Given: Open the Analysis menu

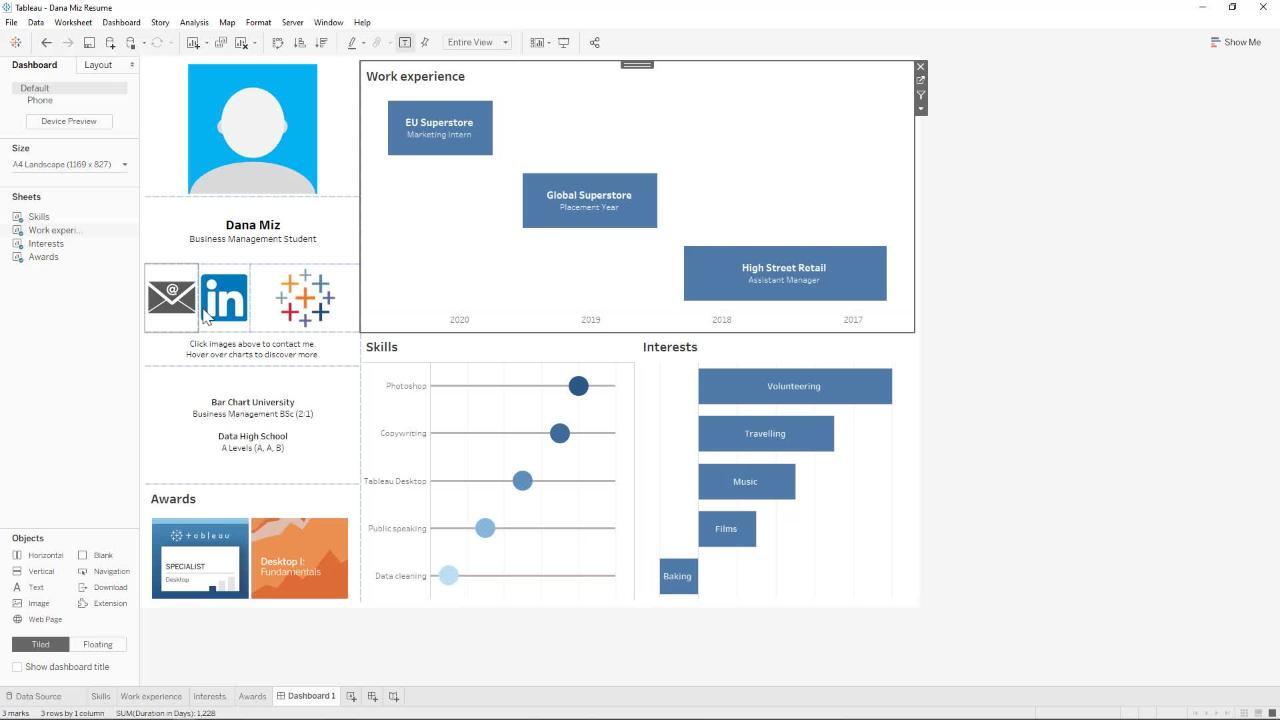Looking at the screenshot, I should click(194, 22).
